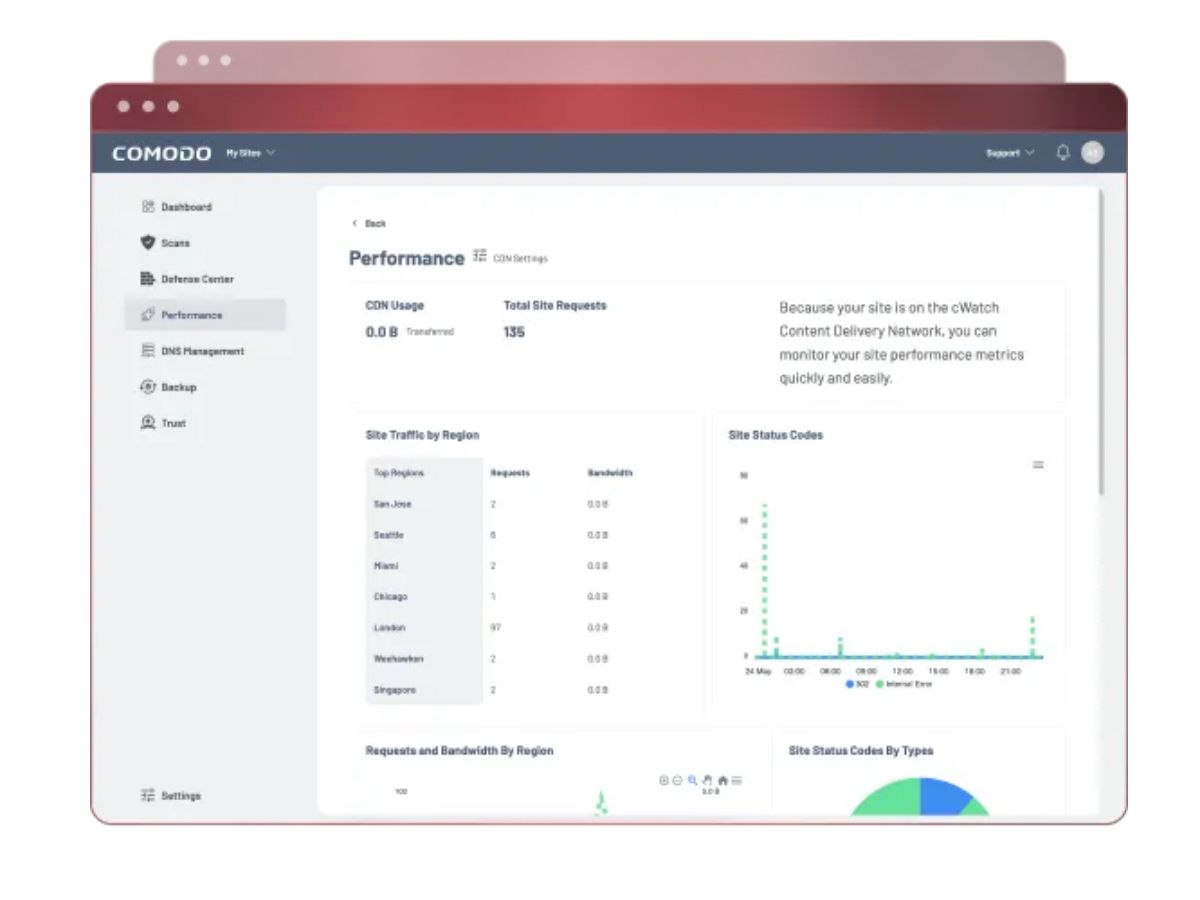Image resolution: width=1200 pixels, height=900 pixels.
Task: Click the Scans shield icon
Action: click(x=148, y=243)
